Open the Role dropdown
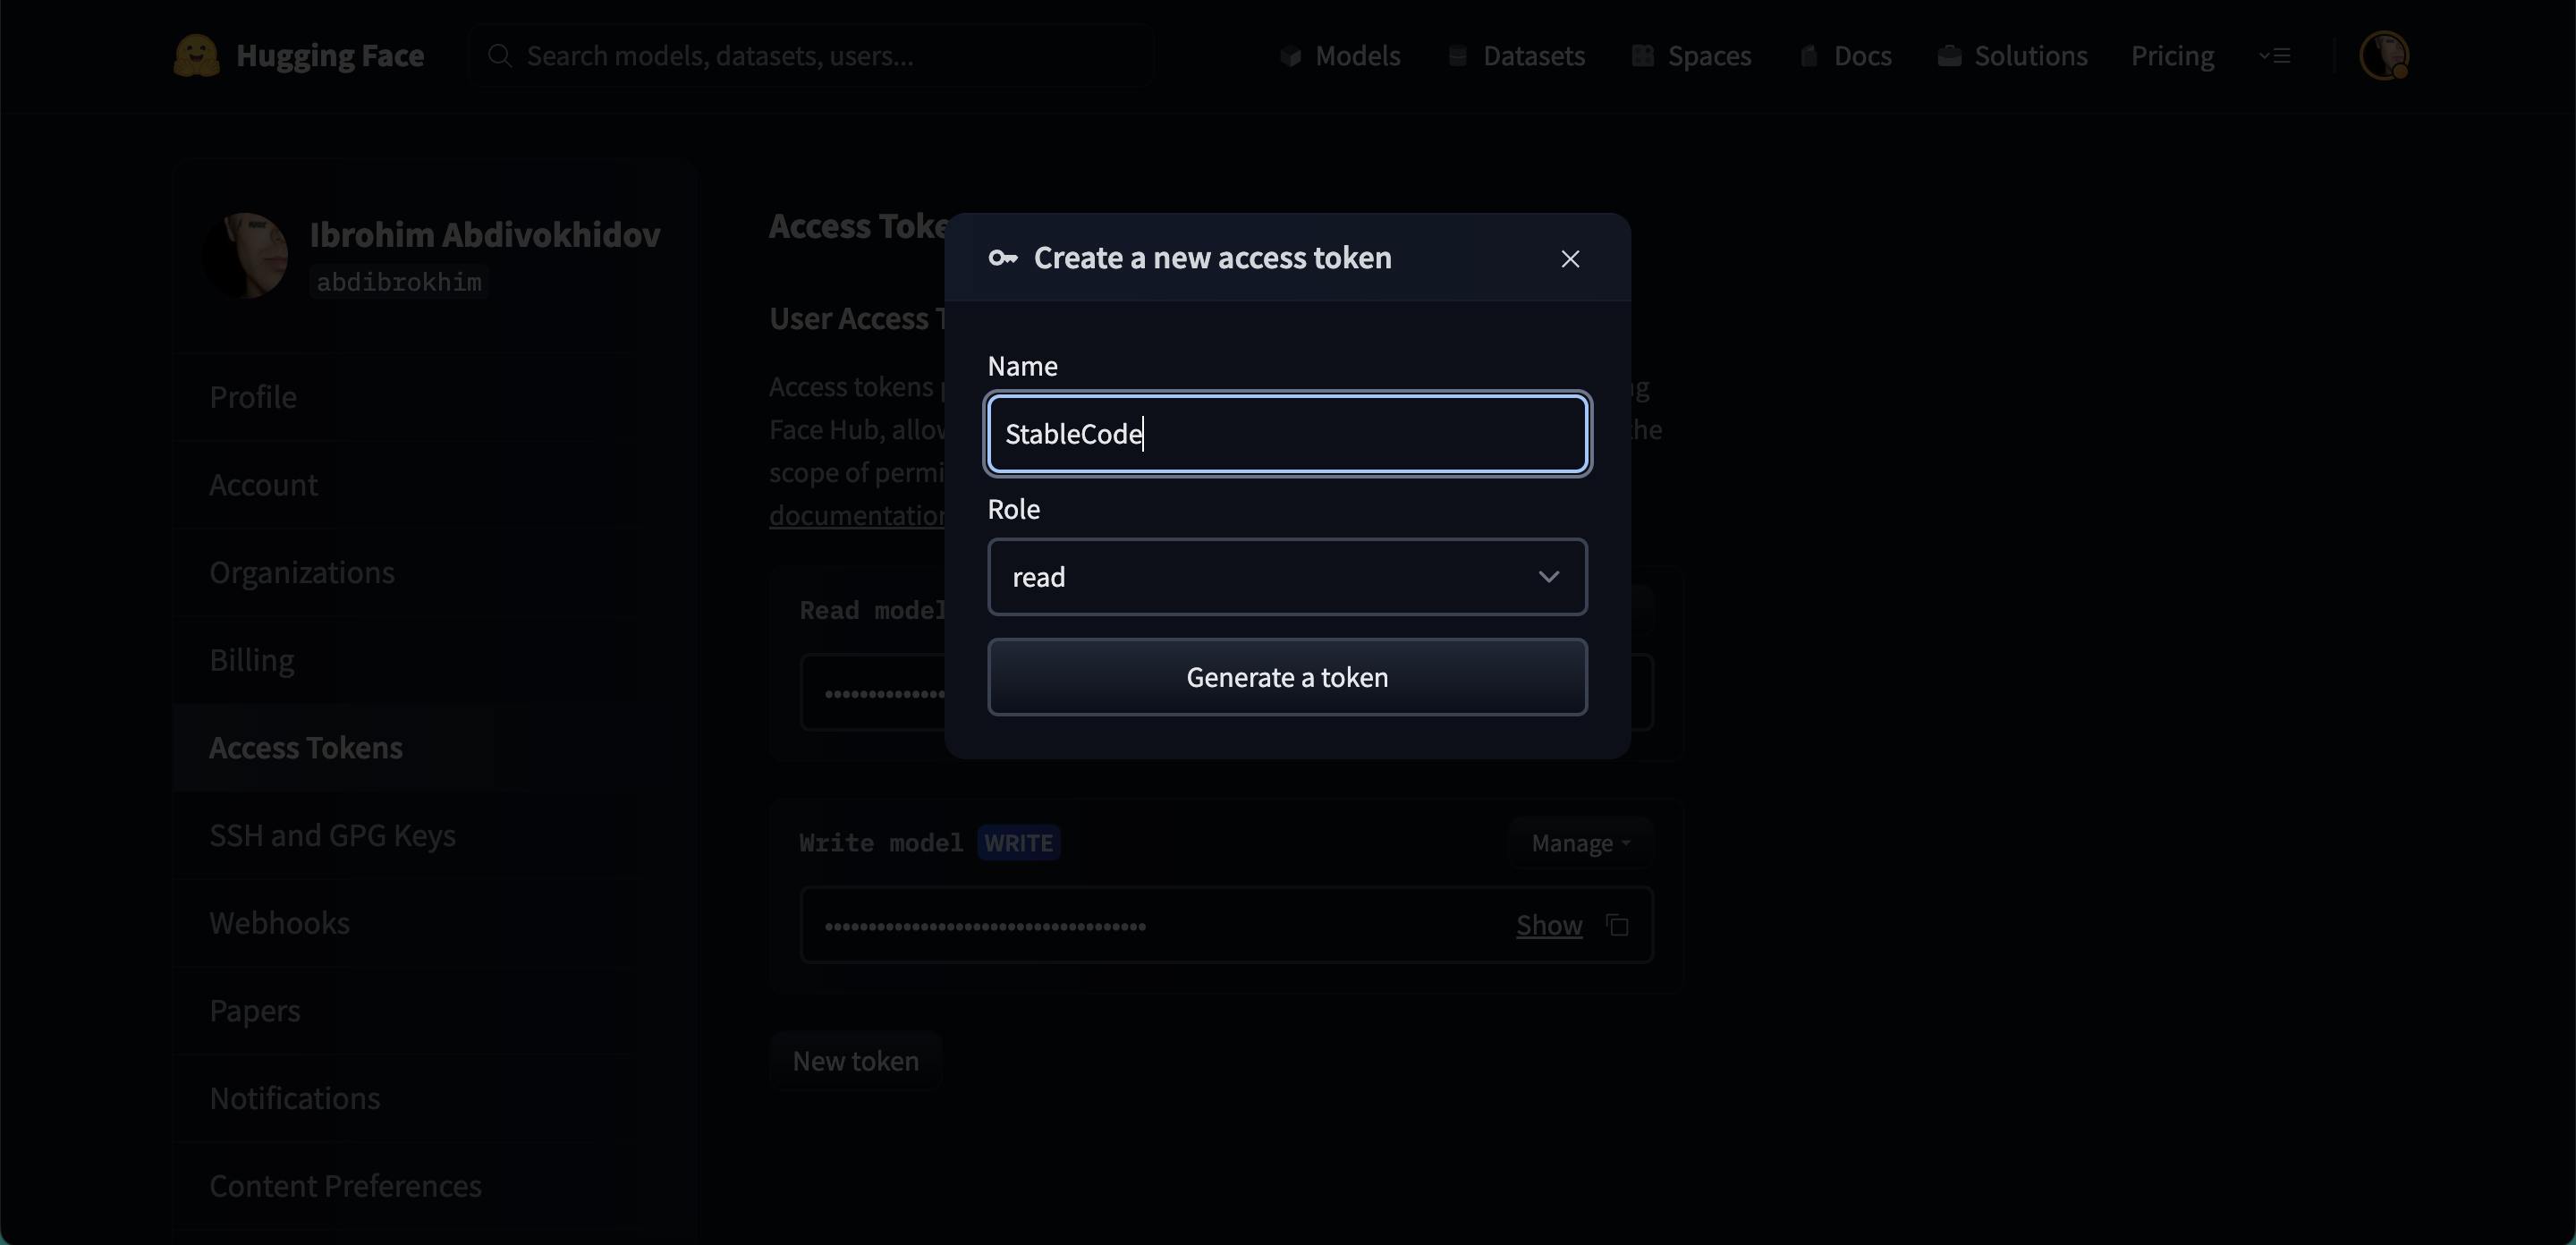Viewport: 2576px width, 1245px height. point(1286,577)
